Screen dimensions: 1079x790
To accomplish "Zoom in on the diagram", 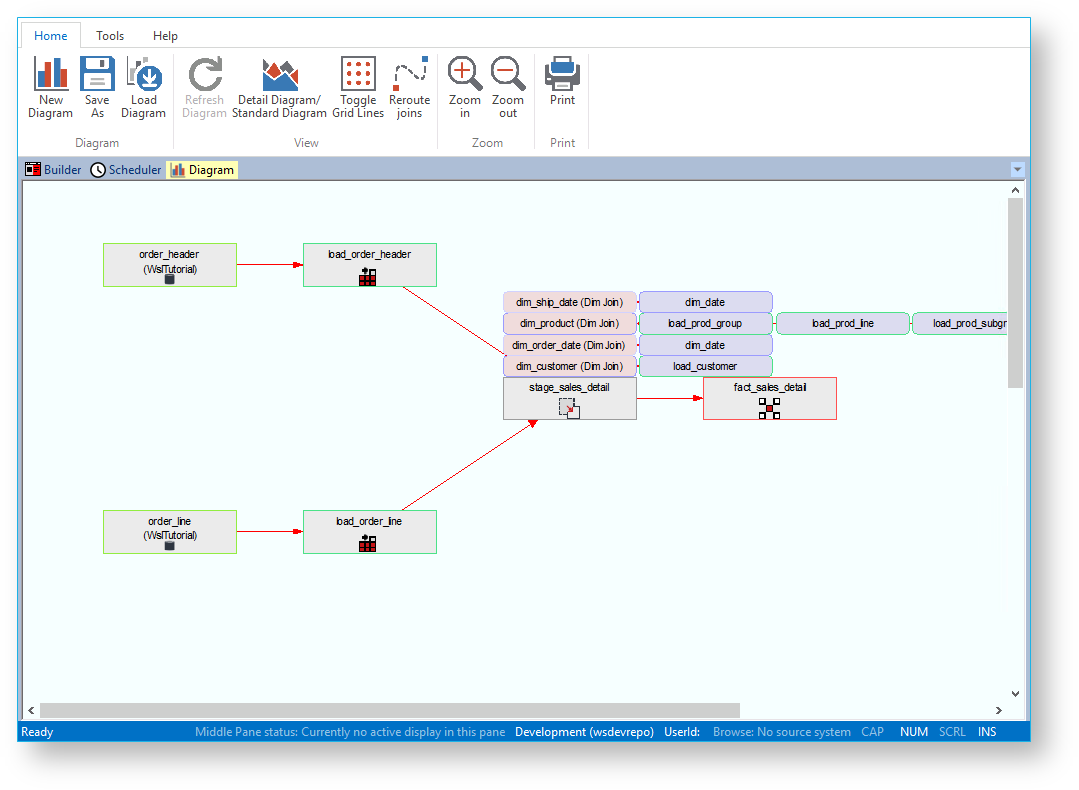I will pos(464,87).
